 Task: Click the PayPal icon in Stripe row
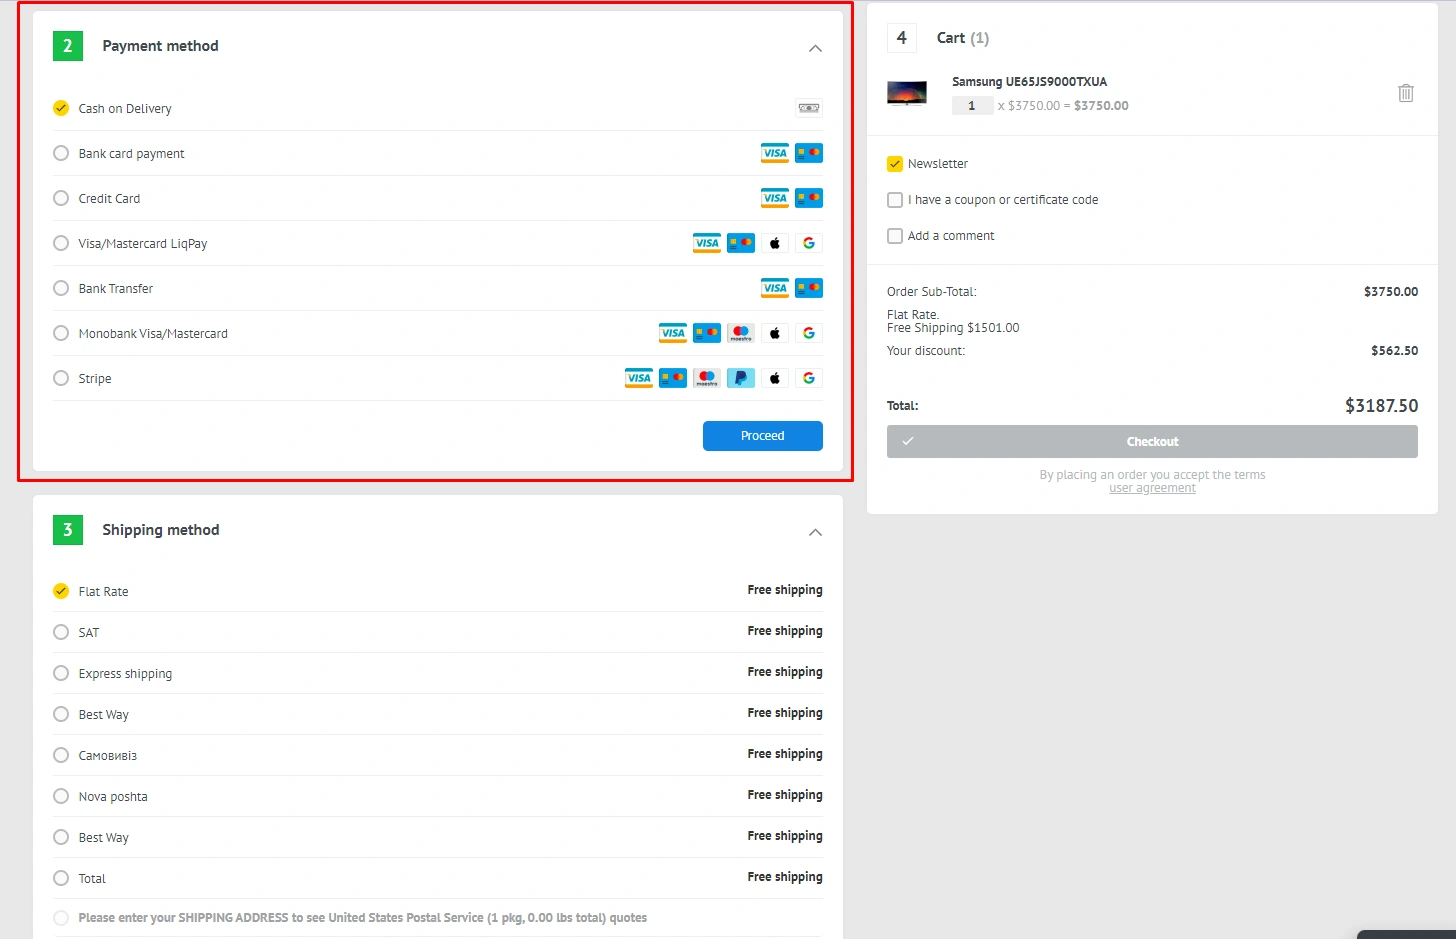(740, 378)
